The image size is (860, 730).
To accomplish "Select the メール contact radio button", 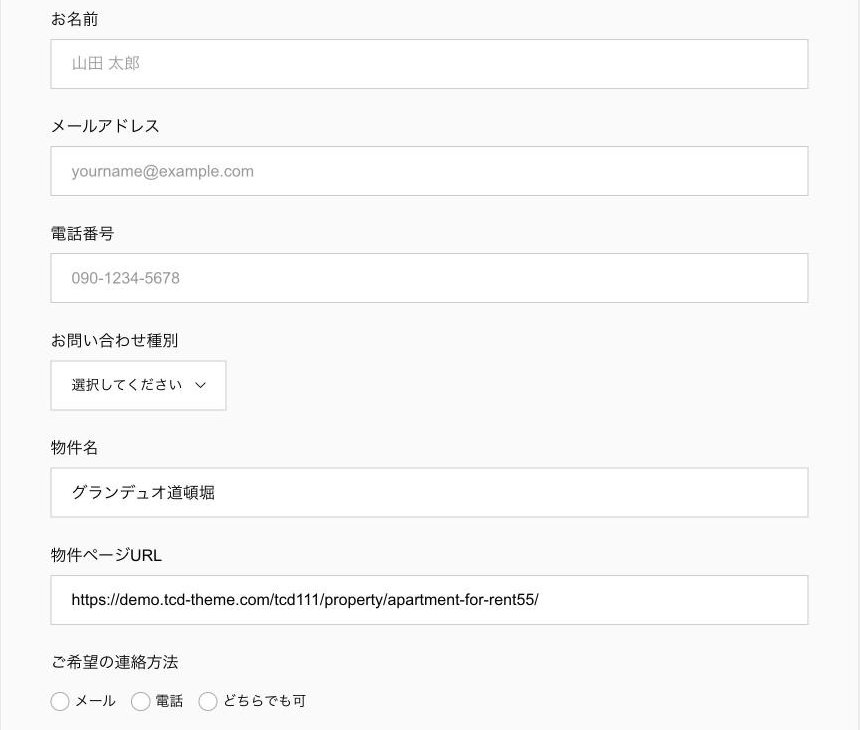I will coord(60,701).
